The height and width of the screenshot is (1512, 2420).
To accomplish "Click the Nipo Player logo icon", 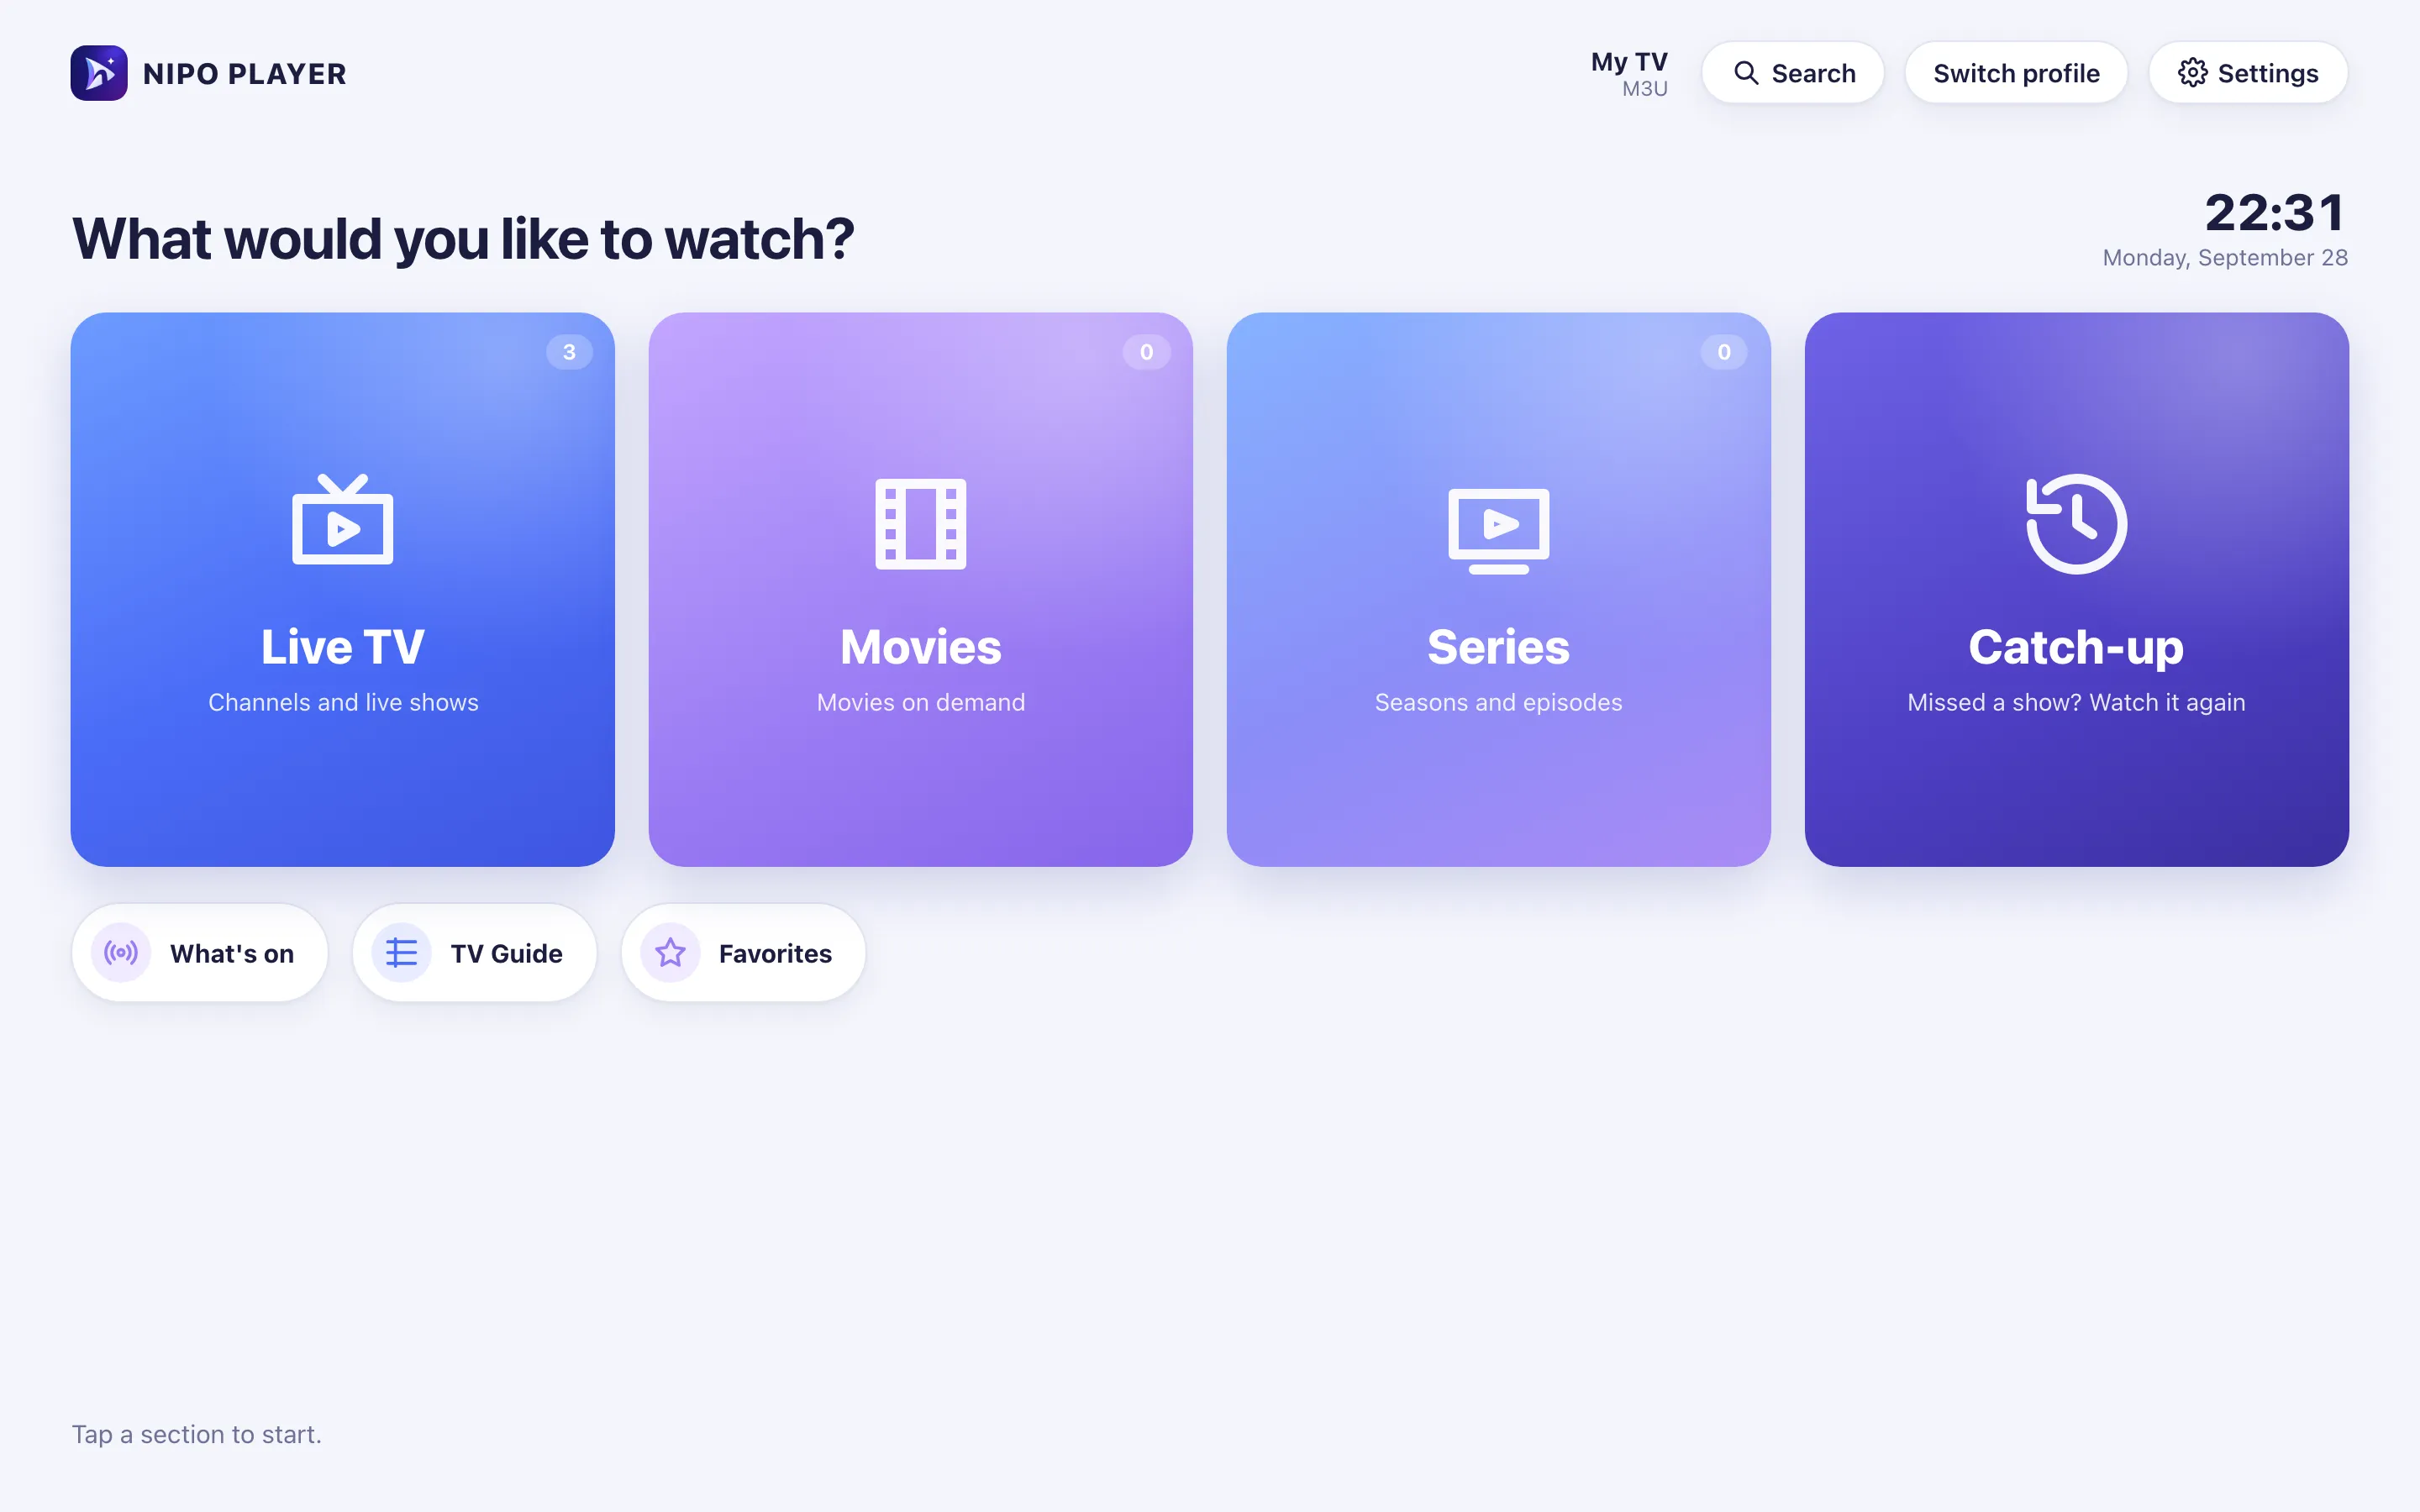I will (99, 73).
